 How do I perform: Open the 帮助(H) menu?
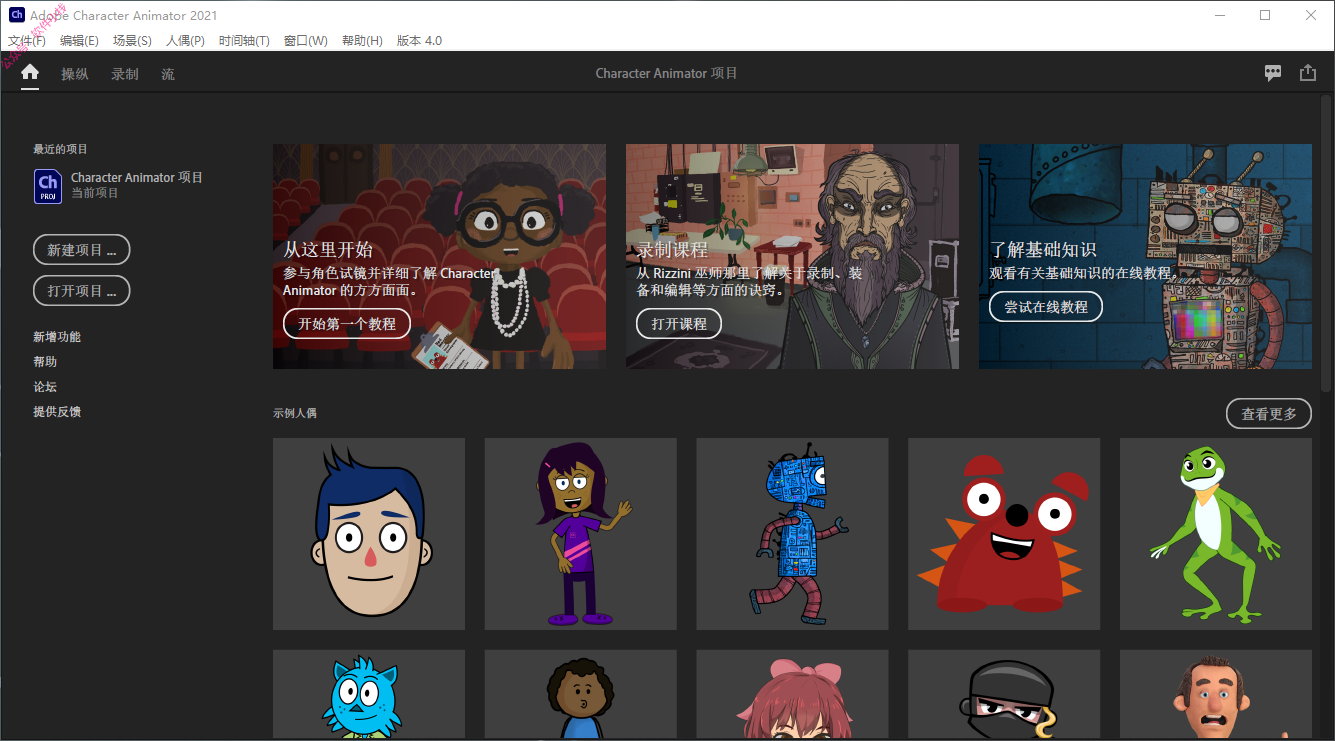click(x=362, y=41)
